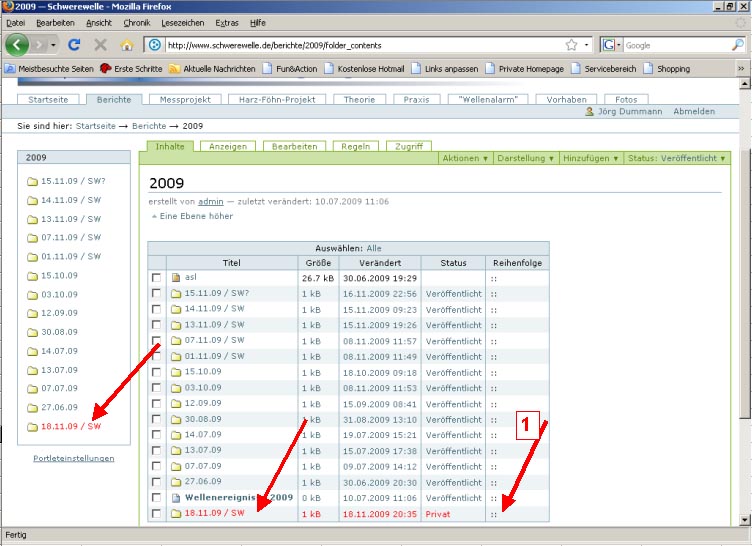Click the Portleteinstellungen link
The height and width of the screenshot is (546, 752).
pyautogui.click(x=73, y=458)
